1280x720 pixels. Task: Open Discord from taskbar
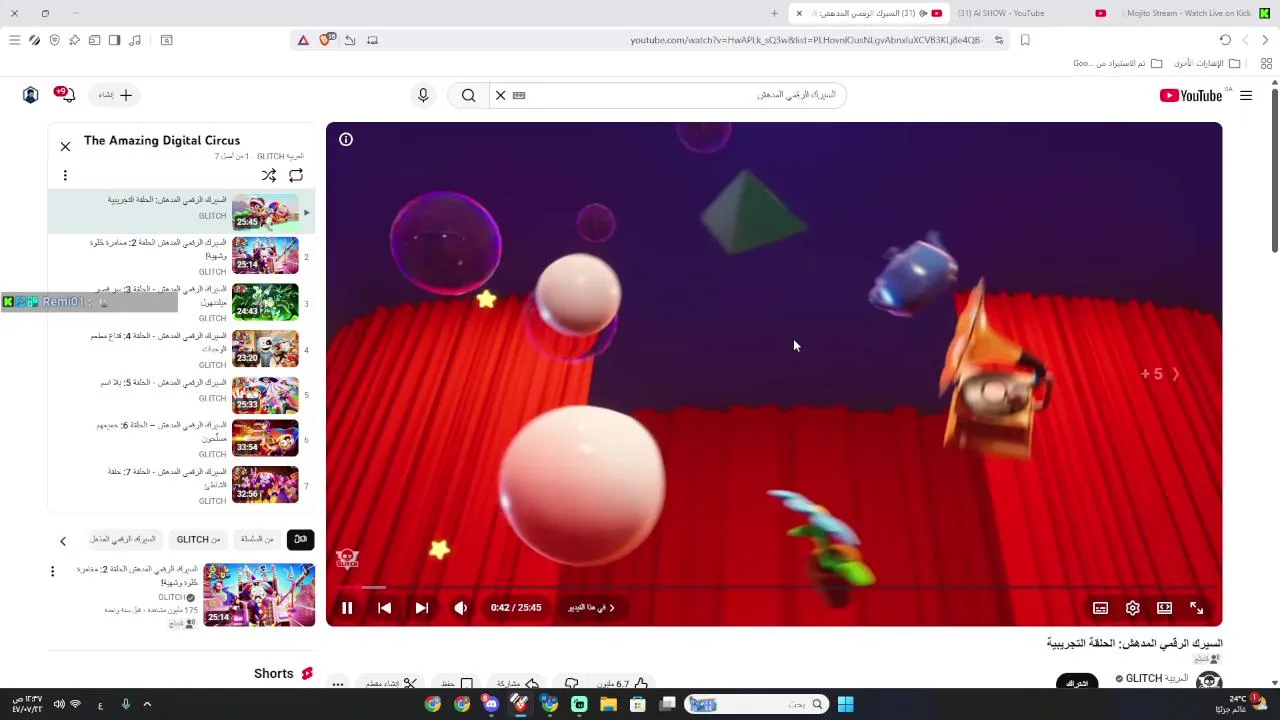pos(491,704)
